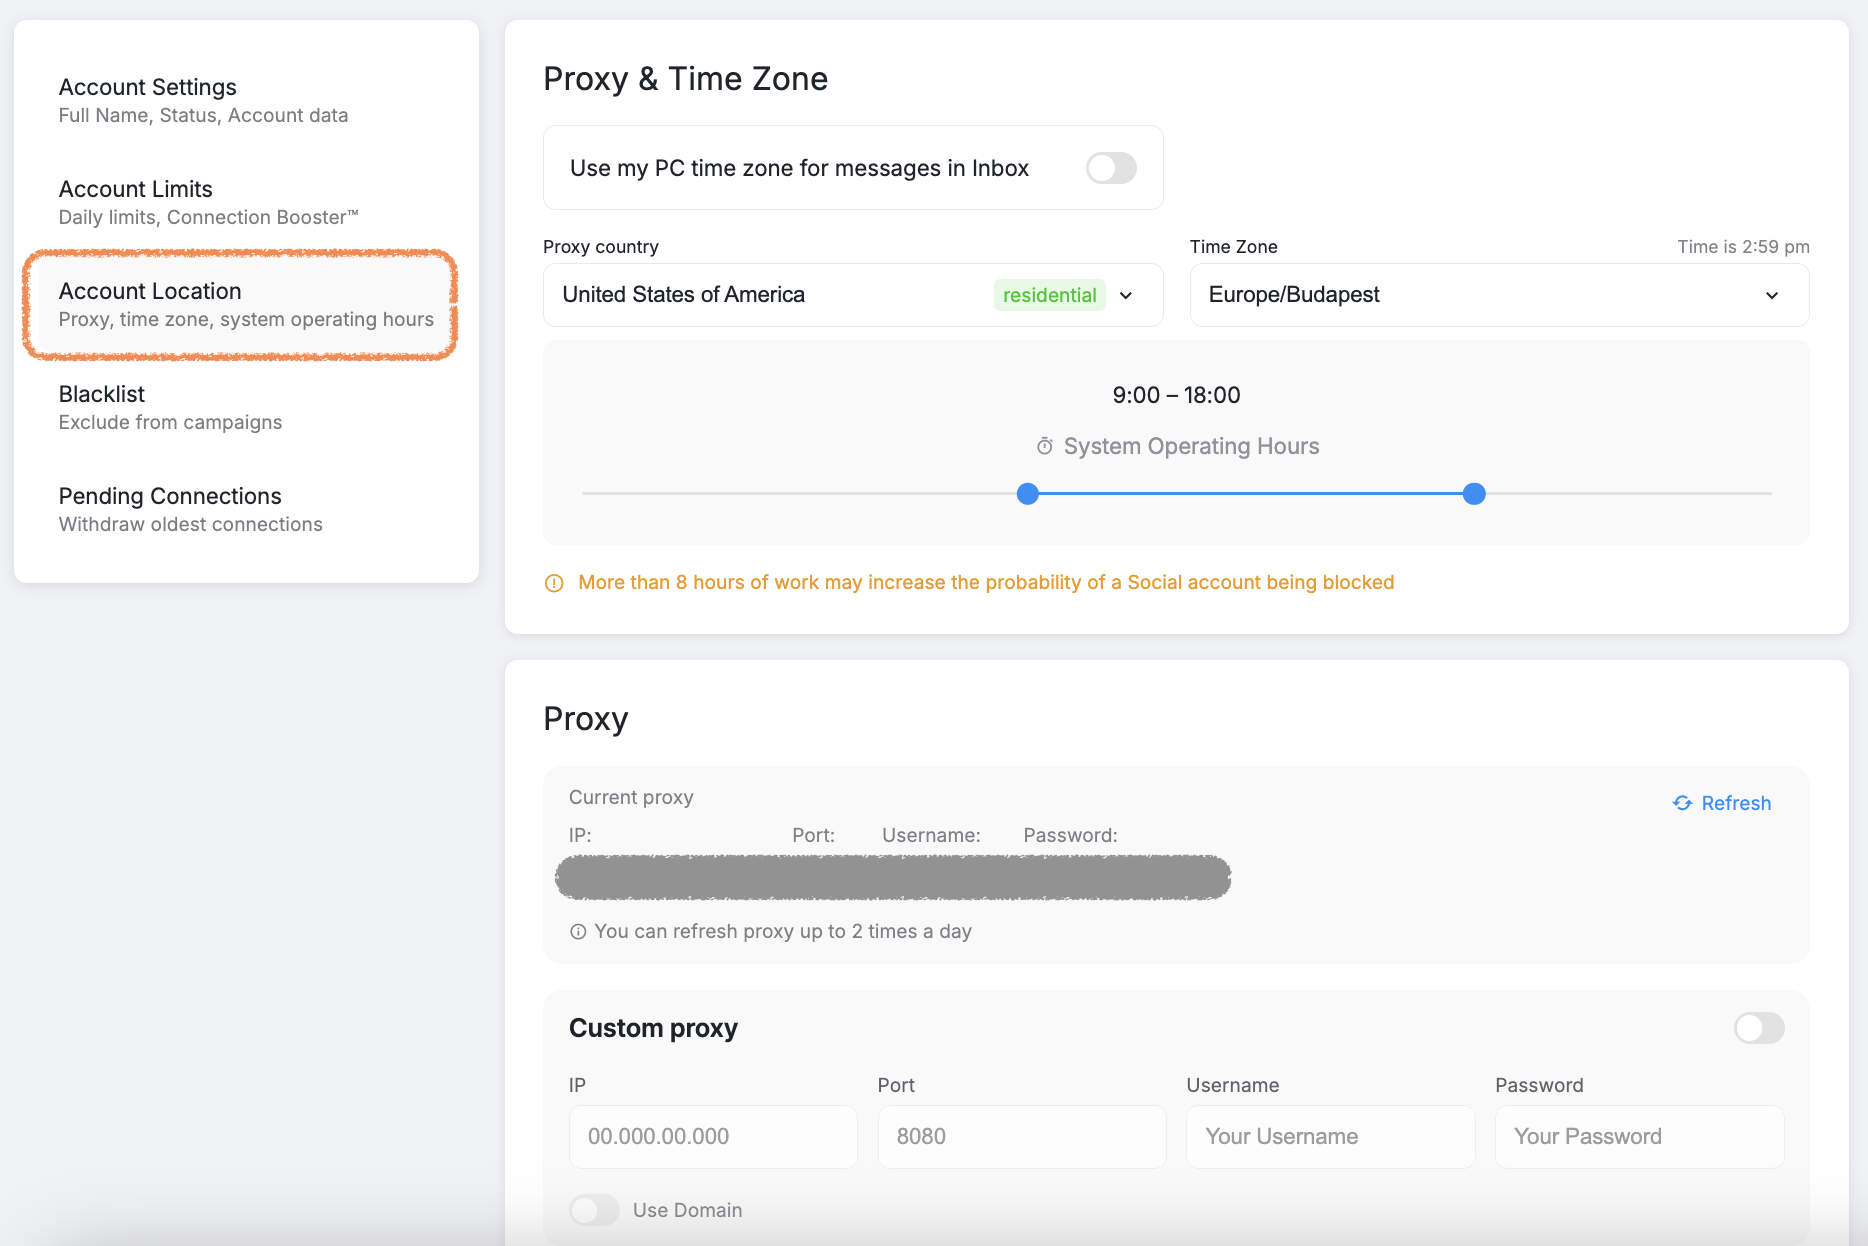Click the custom proxy IP input field
1868x1246 pixels.
(x=712, y=1136)
